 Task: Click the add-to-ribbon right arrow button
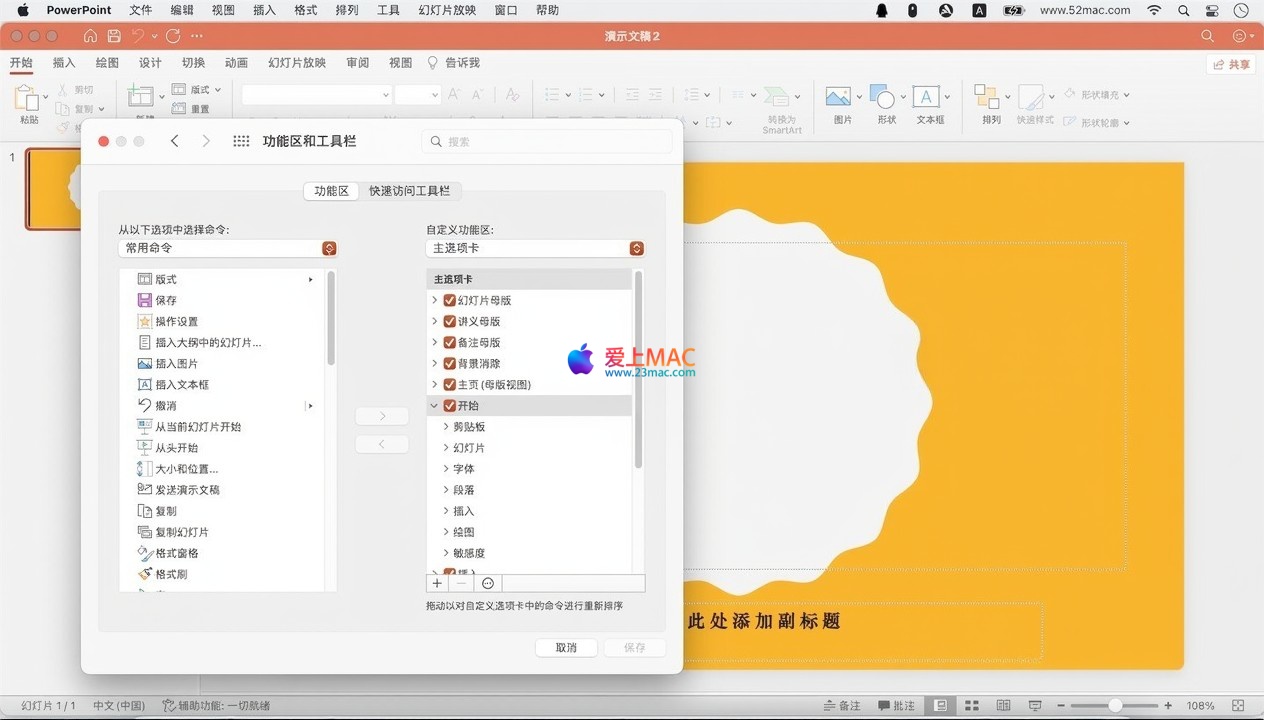click(382, 416)
